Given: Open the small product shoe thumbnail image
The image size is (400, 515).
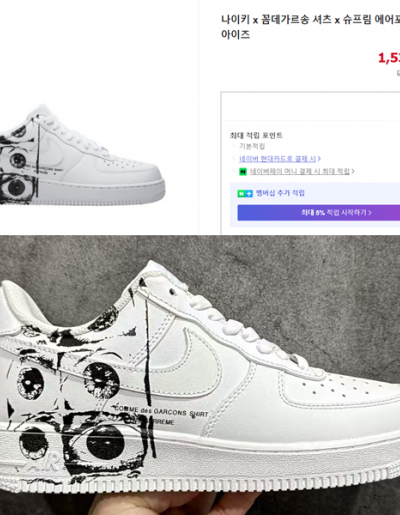Looking at the screenshot, I should pyautogui.click(x=82, y=155).
